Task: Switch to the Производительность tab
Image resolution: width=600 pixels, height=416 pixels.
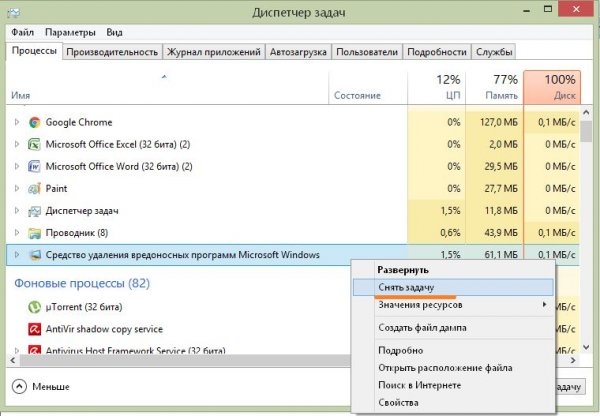Action: [x=113, y=52]
